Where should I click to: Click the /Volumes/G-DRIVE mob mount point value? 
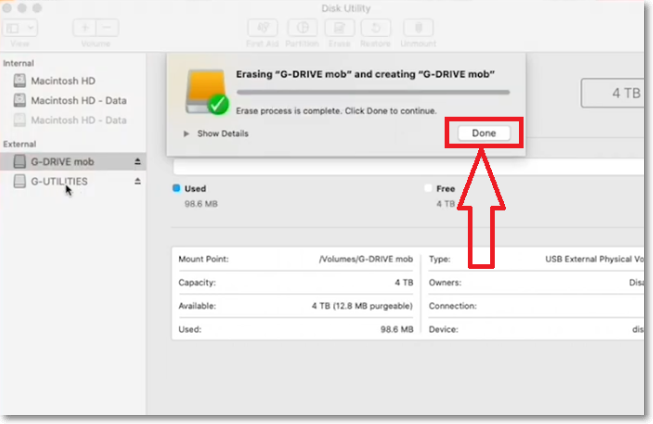[366, 259]
